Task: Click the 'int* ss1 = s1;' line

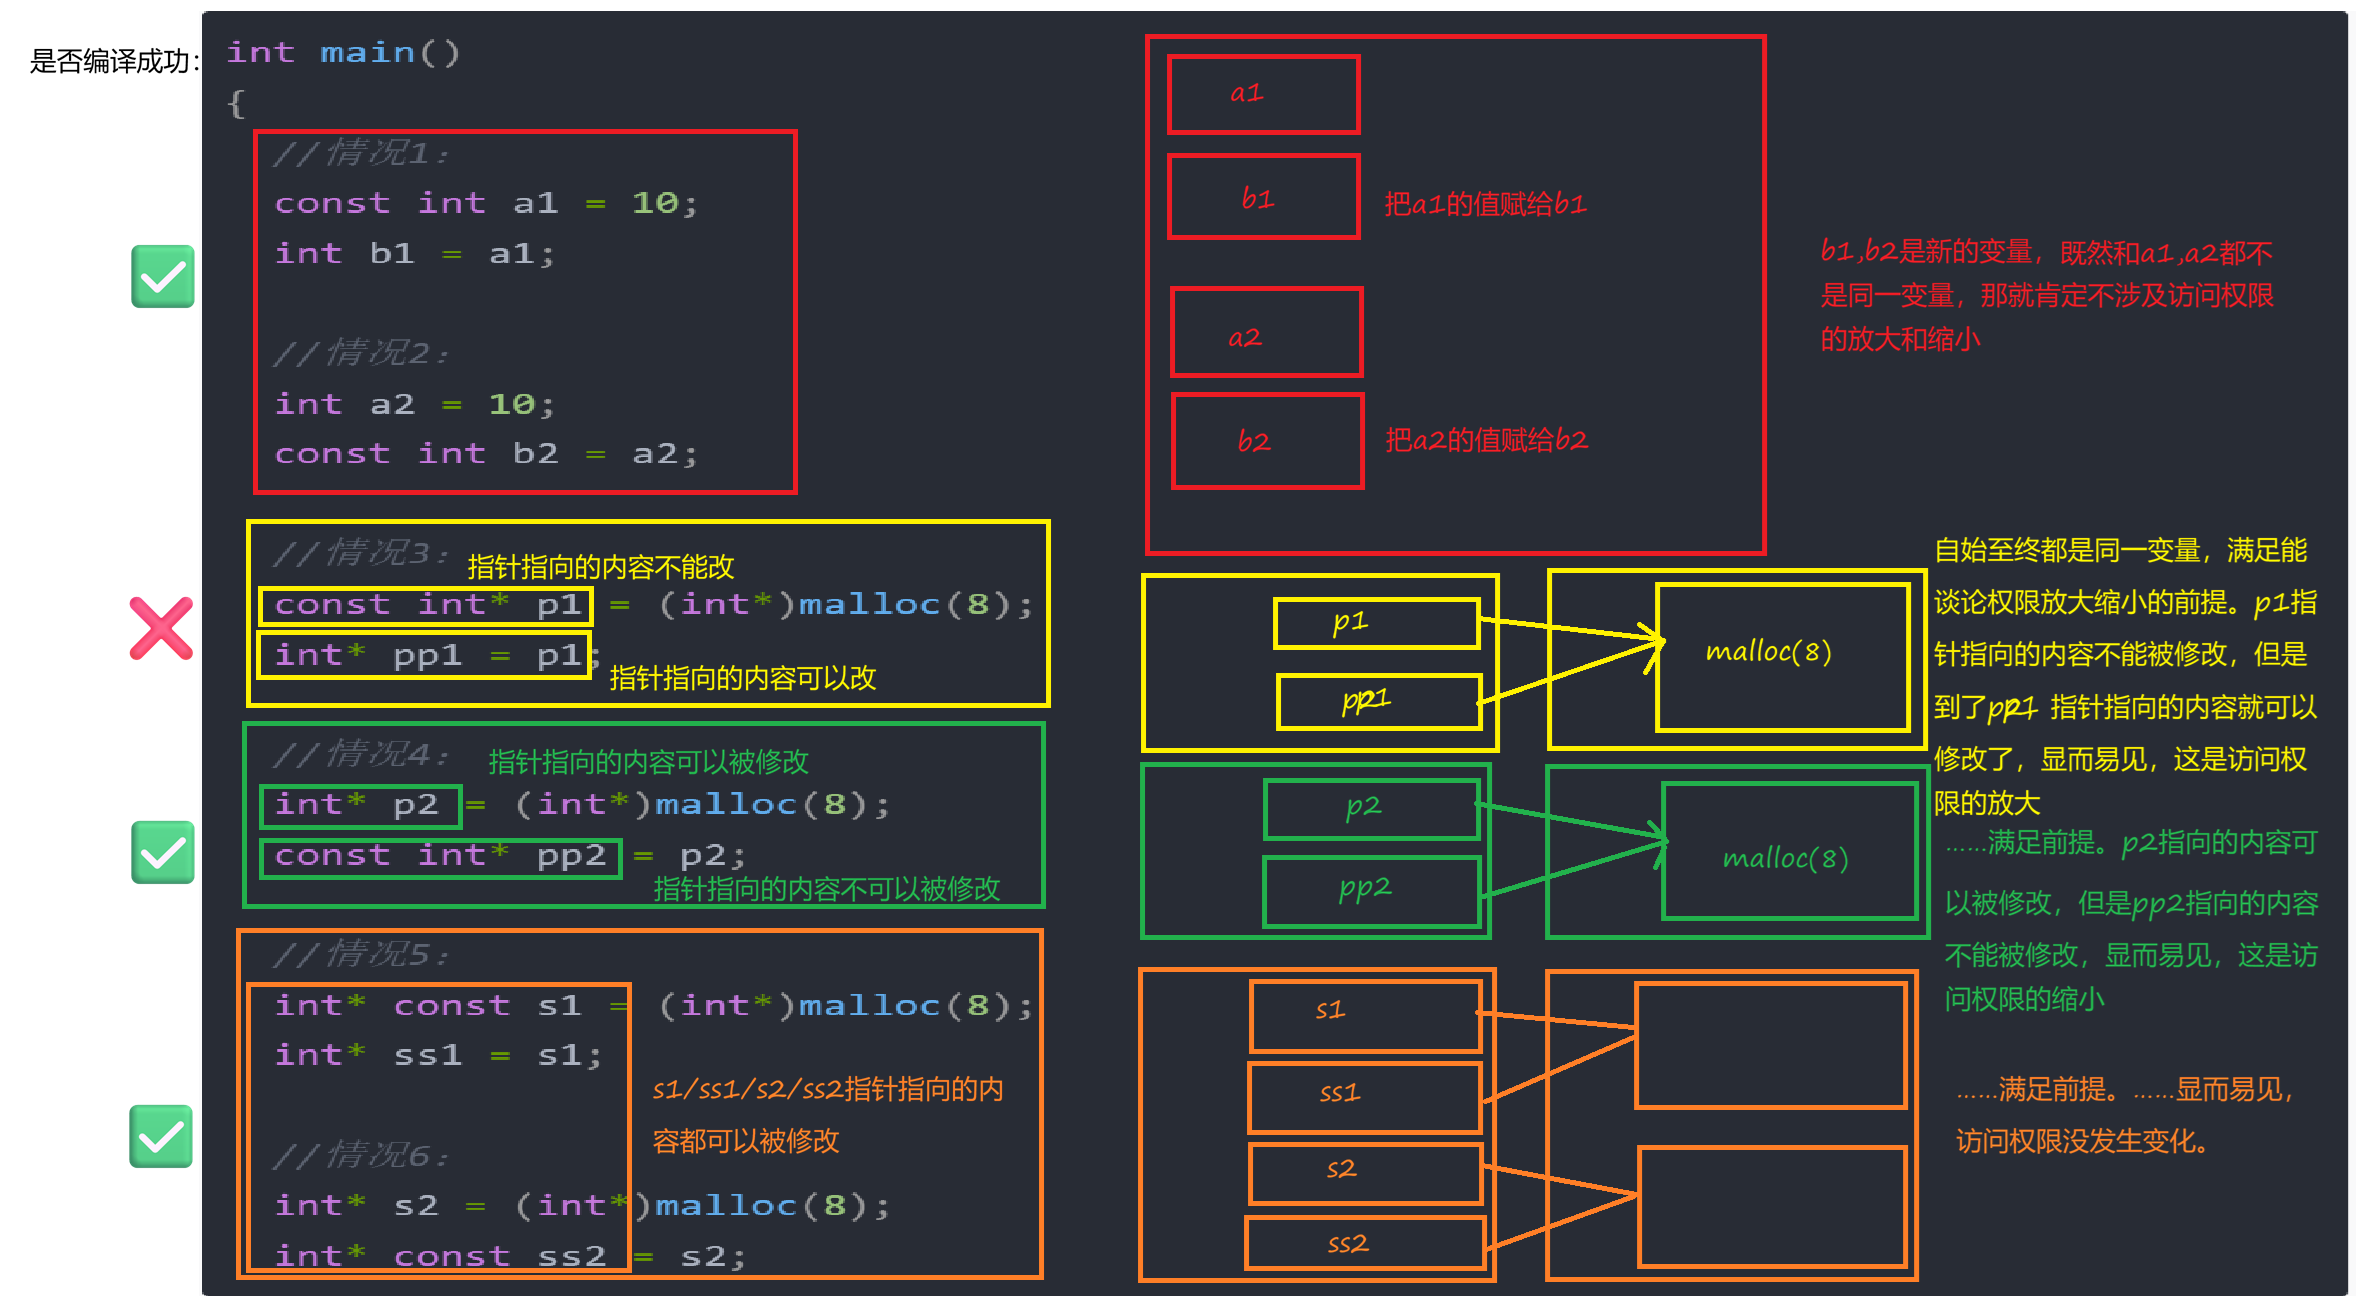Action: [438, 1055]
